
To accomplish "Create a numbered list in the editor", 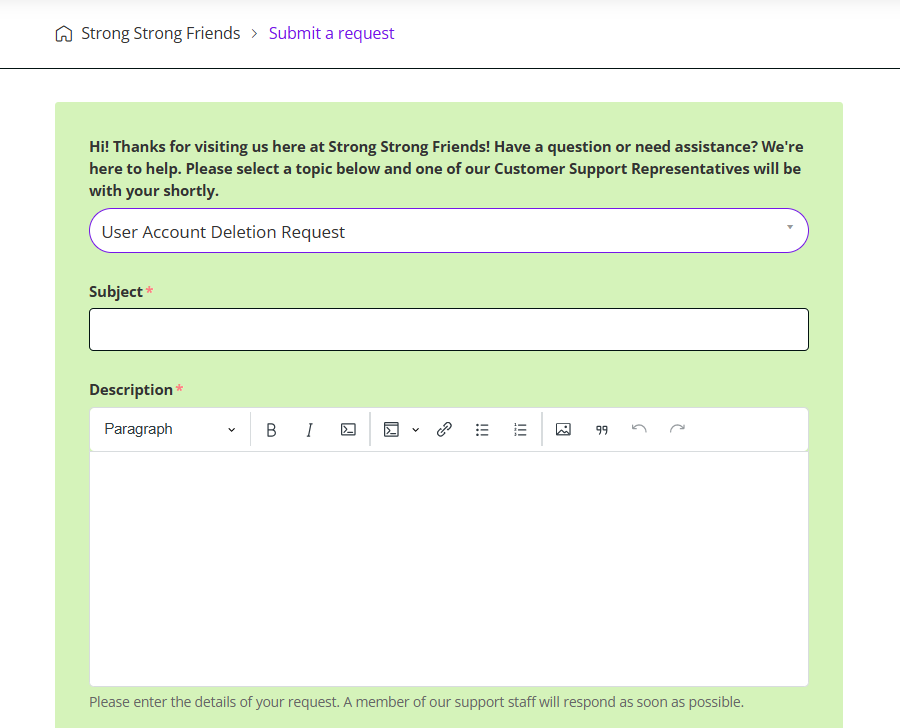I will (520, 429).
